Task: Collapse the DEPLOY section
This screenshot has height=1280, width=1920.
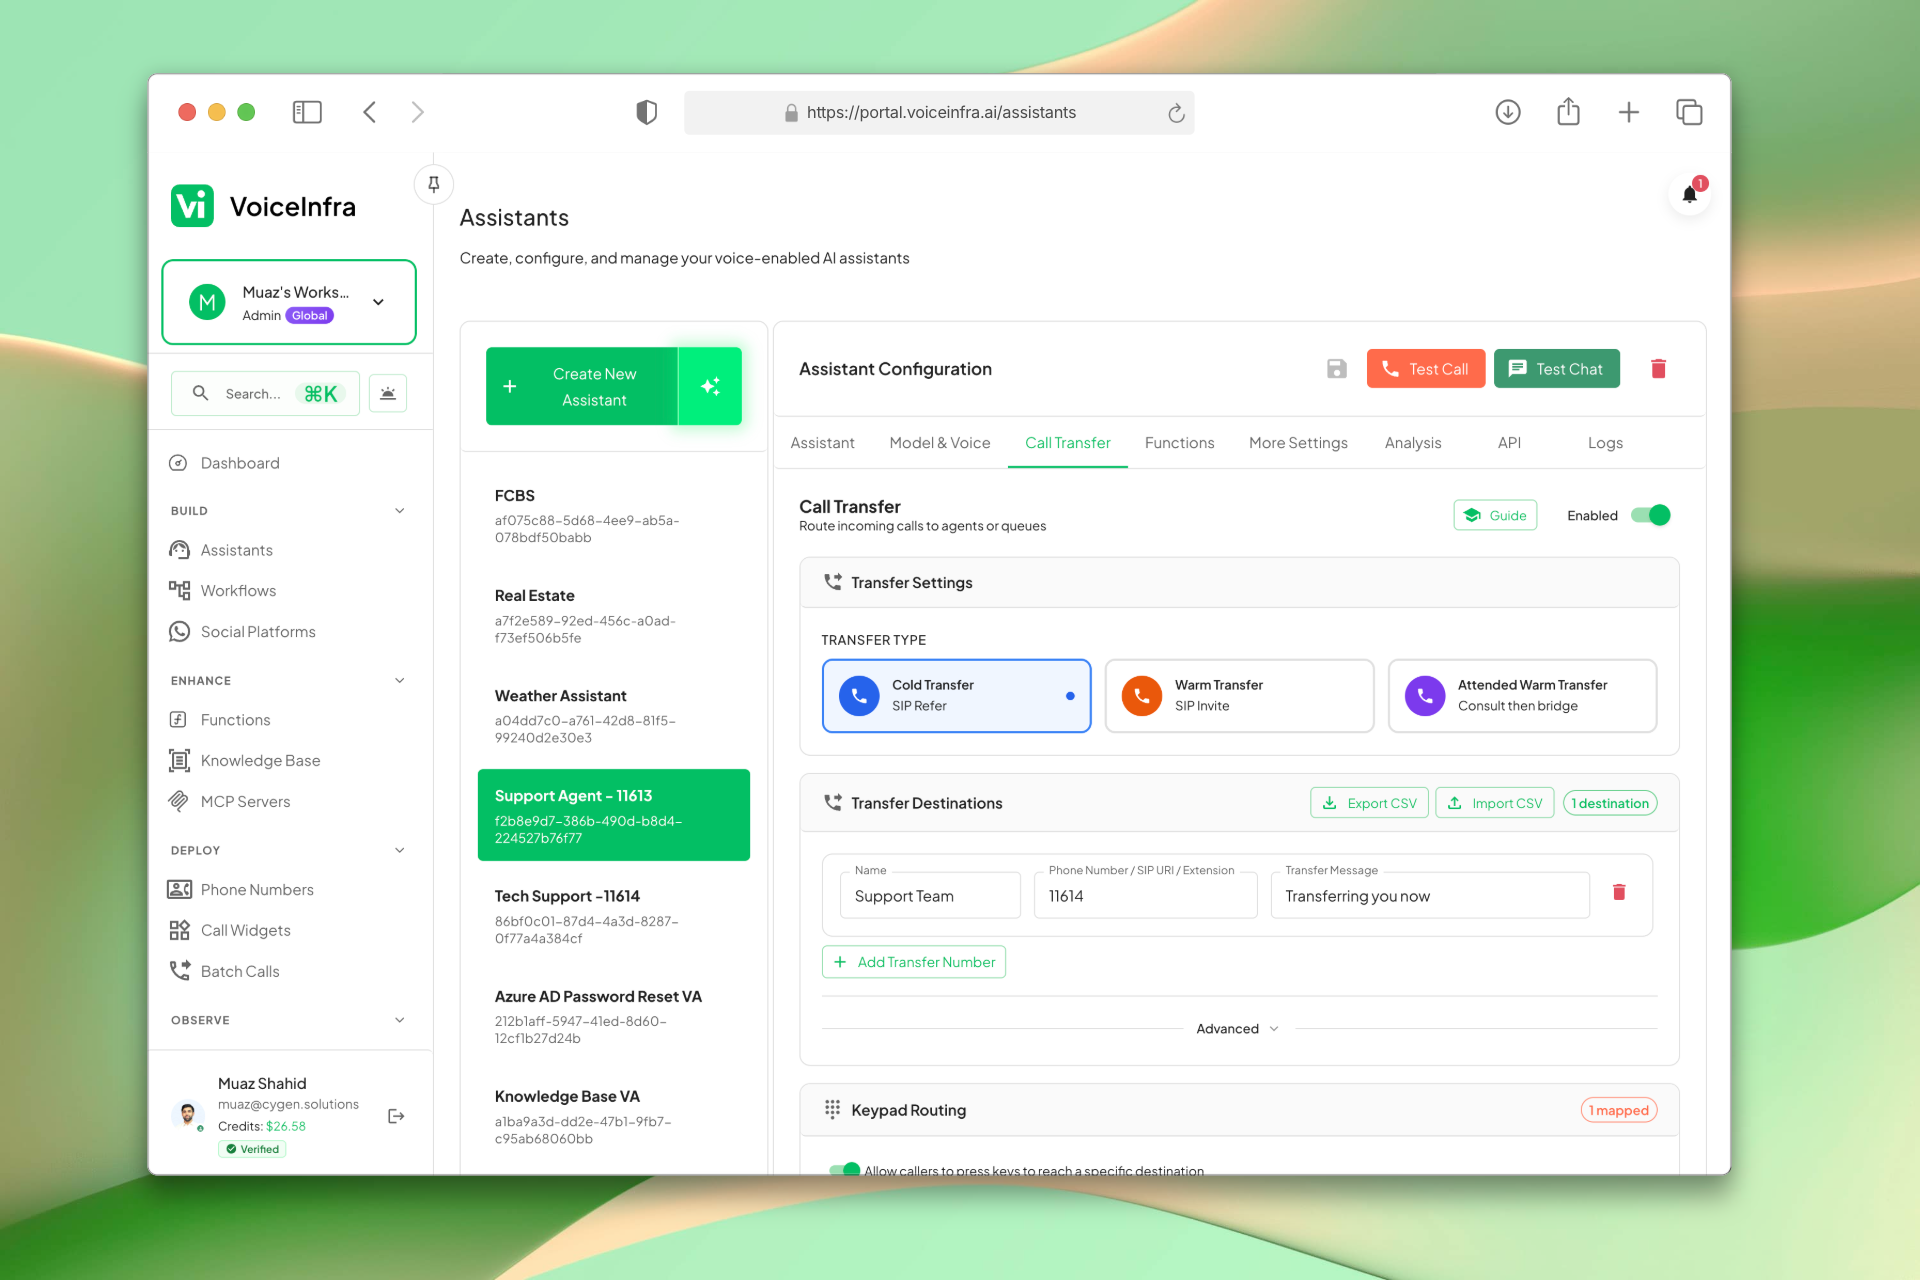Action: click(x=400, y=851)
